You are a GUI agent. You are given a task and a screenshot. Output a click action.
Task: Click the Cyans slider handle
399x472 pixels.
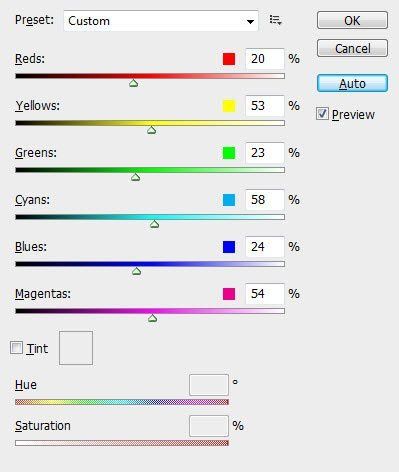pyautogui.click(x=154, y=224)
